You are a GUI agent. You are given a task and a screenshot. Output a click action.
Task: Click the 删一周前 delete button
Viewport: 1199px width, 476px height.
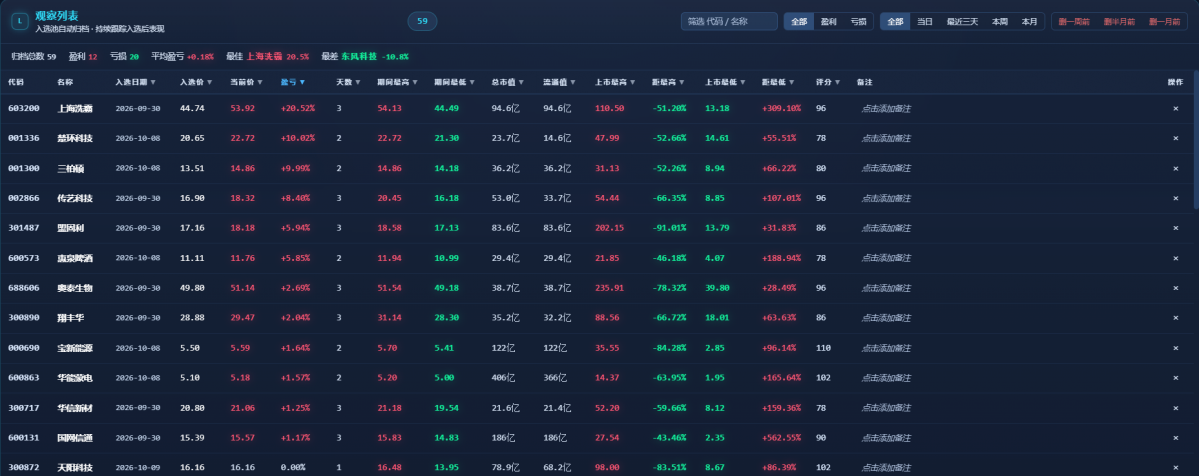coord(1074,21)
